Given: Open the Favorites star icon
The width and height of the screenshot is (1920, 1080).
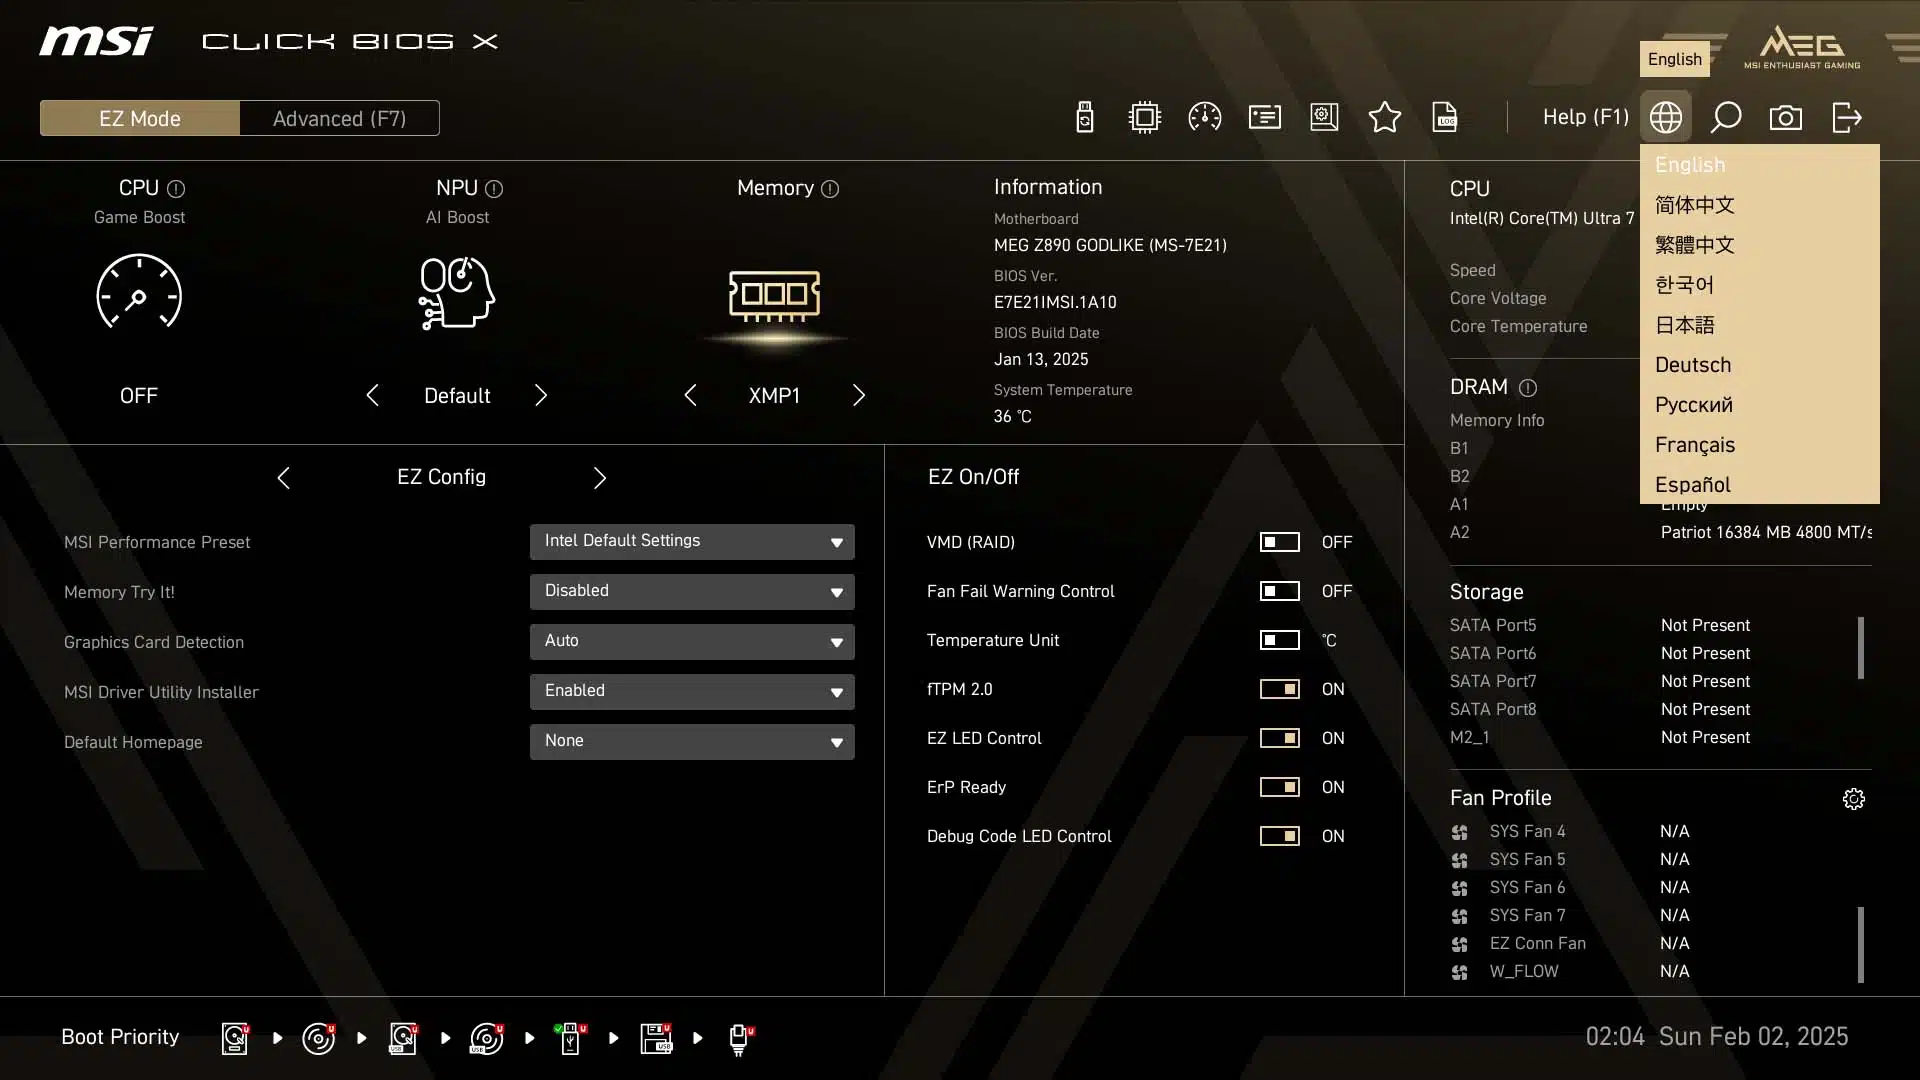Looking at the screenshot, I should click(1384, 117).
